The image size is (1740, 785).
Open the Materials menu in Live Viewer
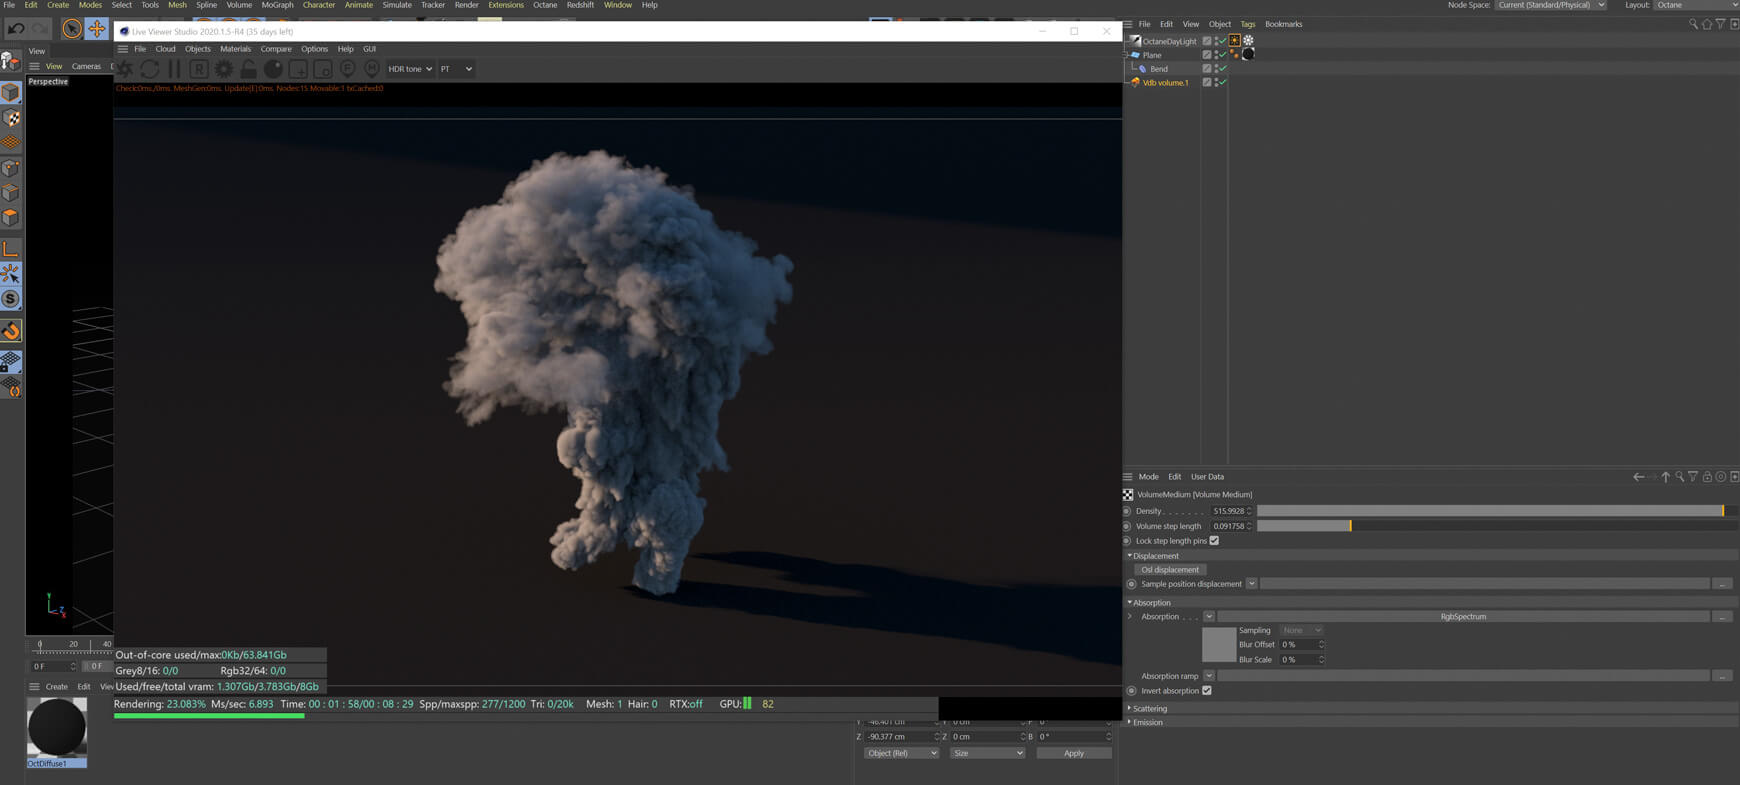coord(235,49)
